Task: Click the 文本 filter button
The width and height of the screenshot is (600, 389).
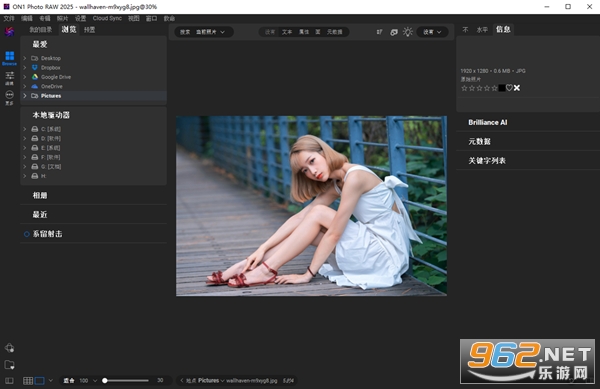Action: point(287,32)
